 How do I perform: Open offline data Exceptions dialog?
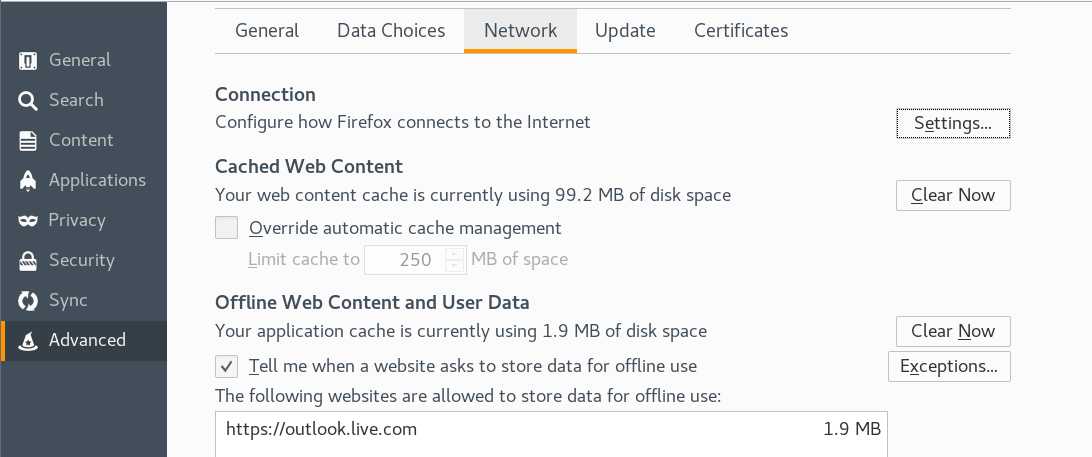(x=949, y=367)
